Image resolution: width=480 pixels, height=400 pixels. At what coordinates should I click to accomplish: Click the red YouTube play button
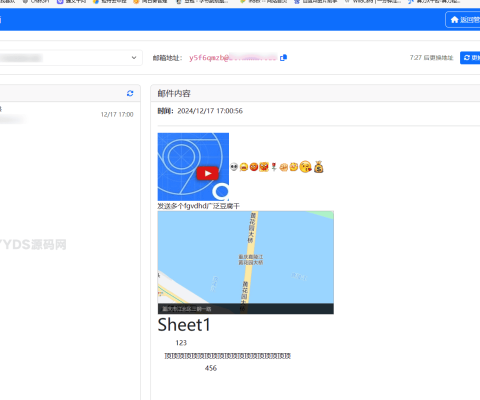[207, 173]
